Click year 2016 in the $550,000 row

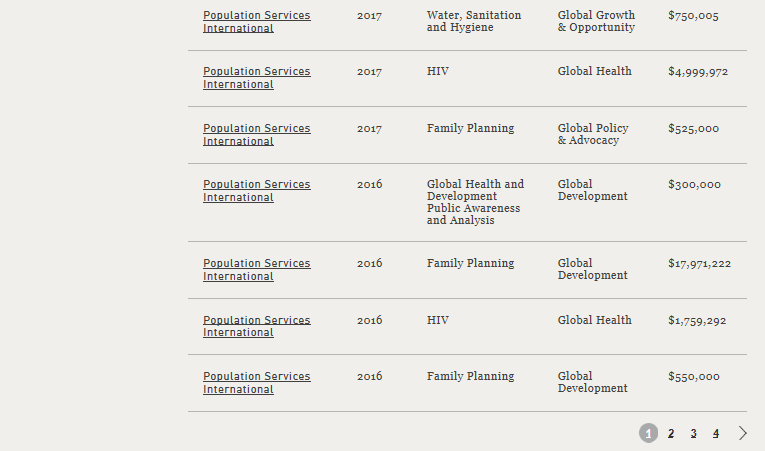(x=369, y=376)
